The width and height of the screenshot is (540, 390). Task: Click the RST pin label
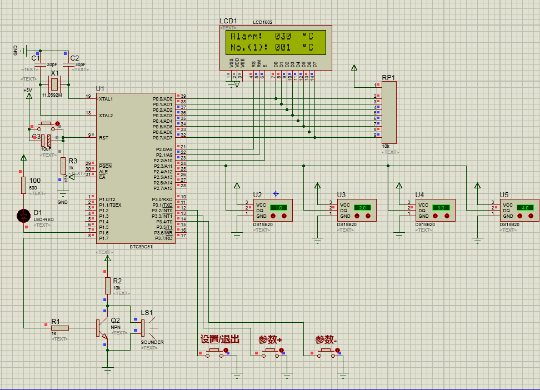pyautogui.click(x=103, y=137)
